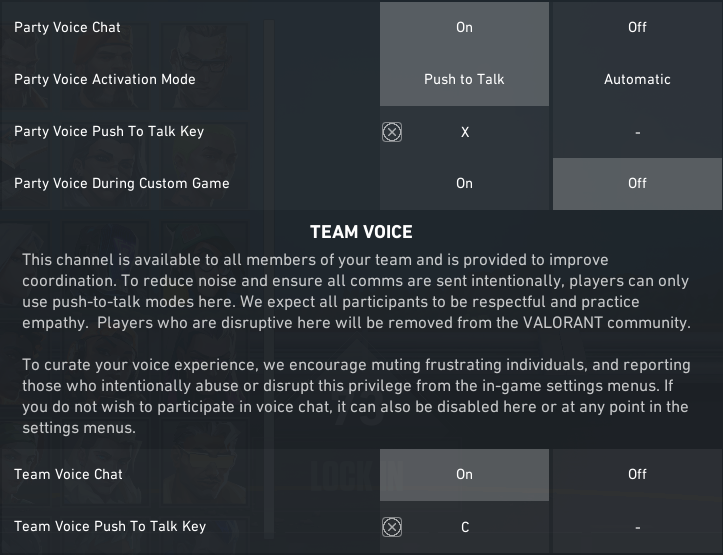This screenshot has width=723, height=555.
Task: Select the Party Voice Activation Mode label
Action: [104, 79]
